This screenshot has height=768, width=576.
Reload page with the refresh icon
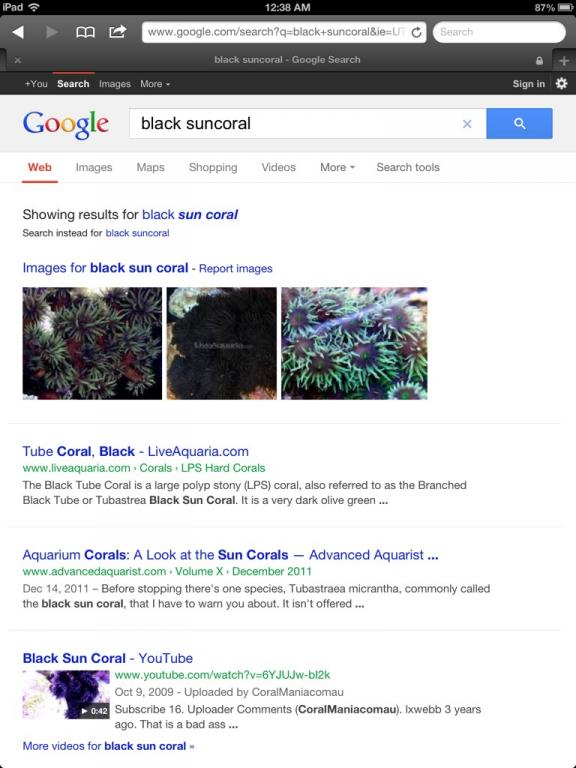point(416,32)
